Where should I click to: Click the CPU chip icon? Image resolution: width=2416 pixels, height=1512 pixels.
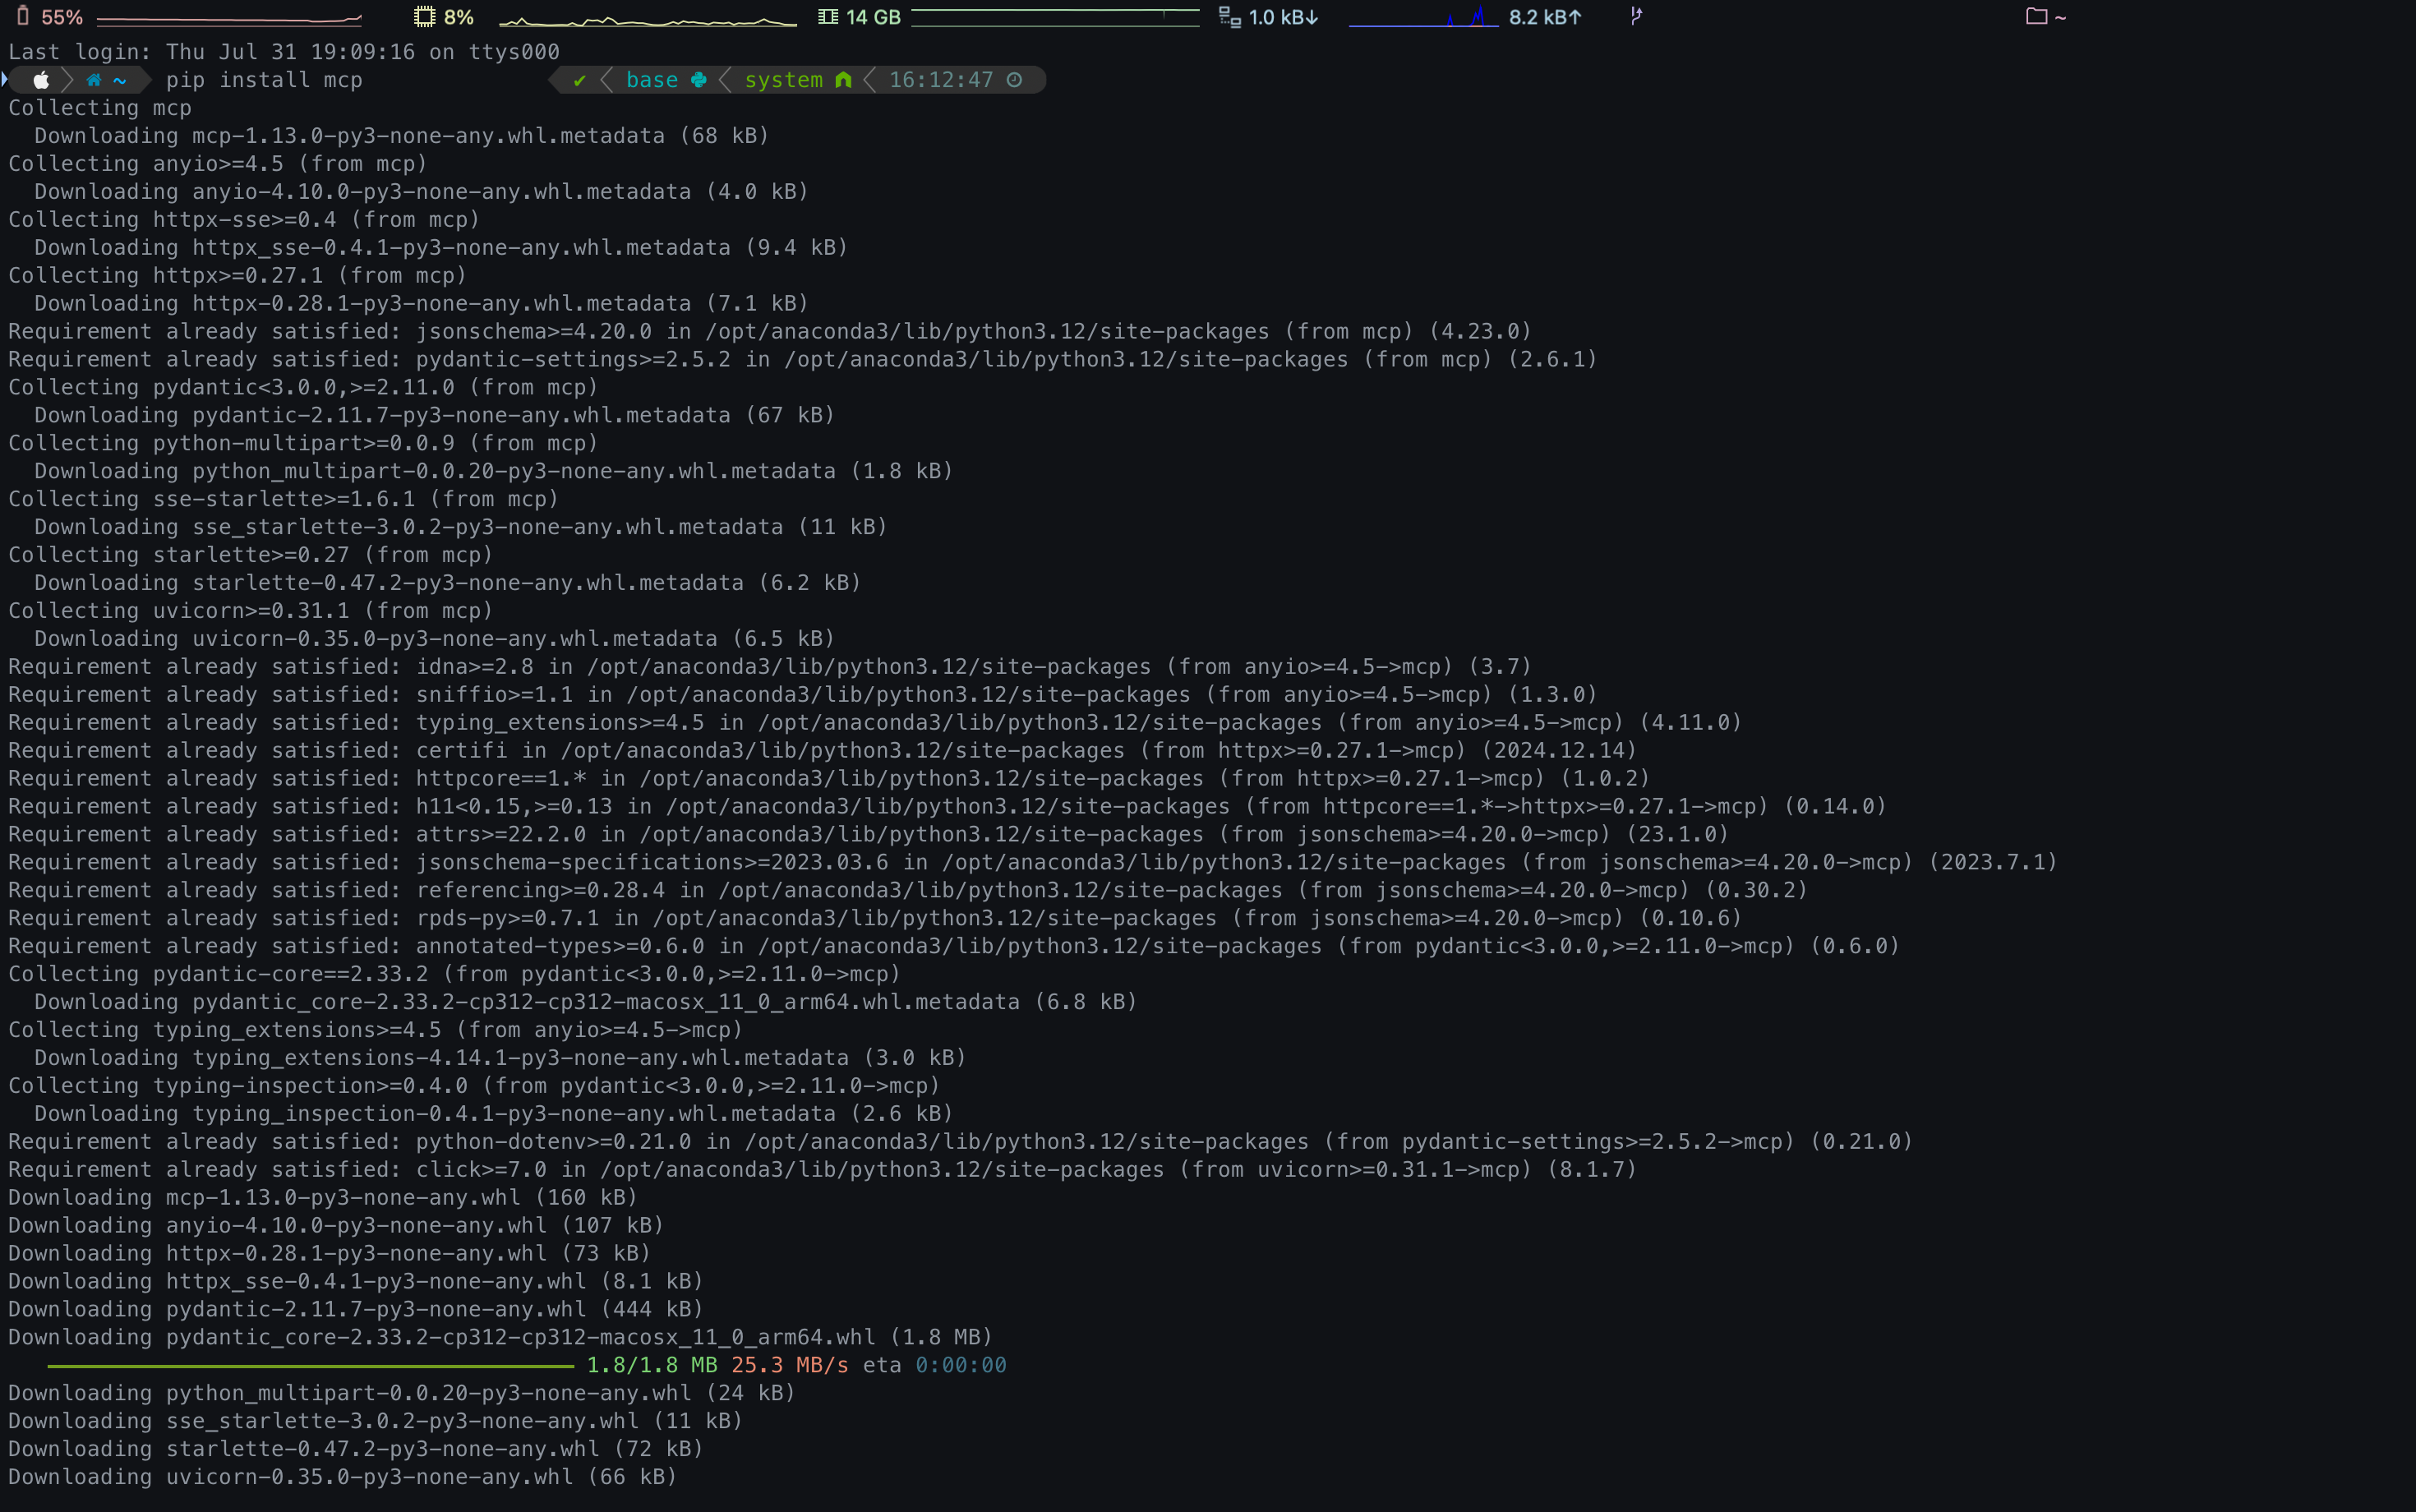point(424,16)
